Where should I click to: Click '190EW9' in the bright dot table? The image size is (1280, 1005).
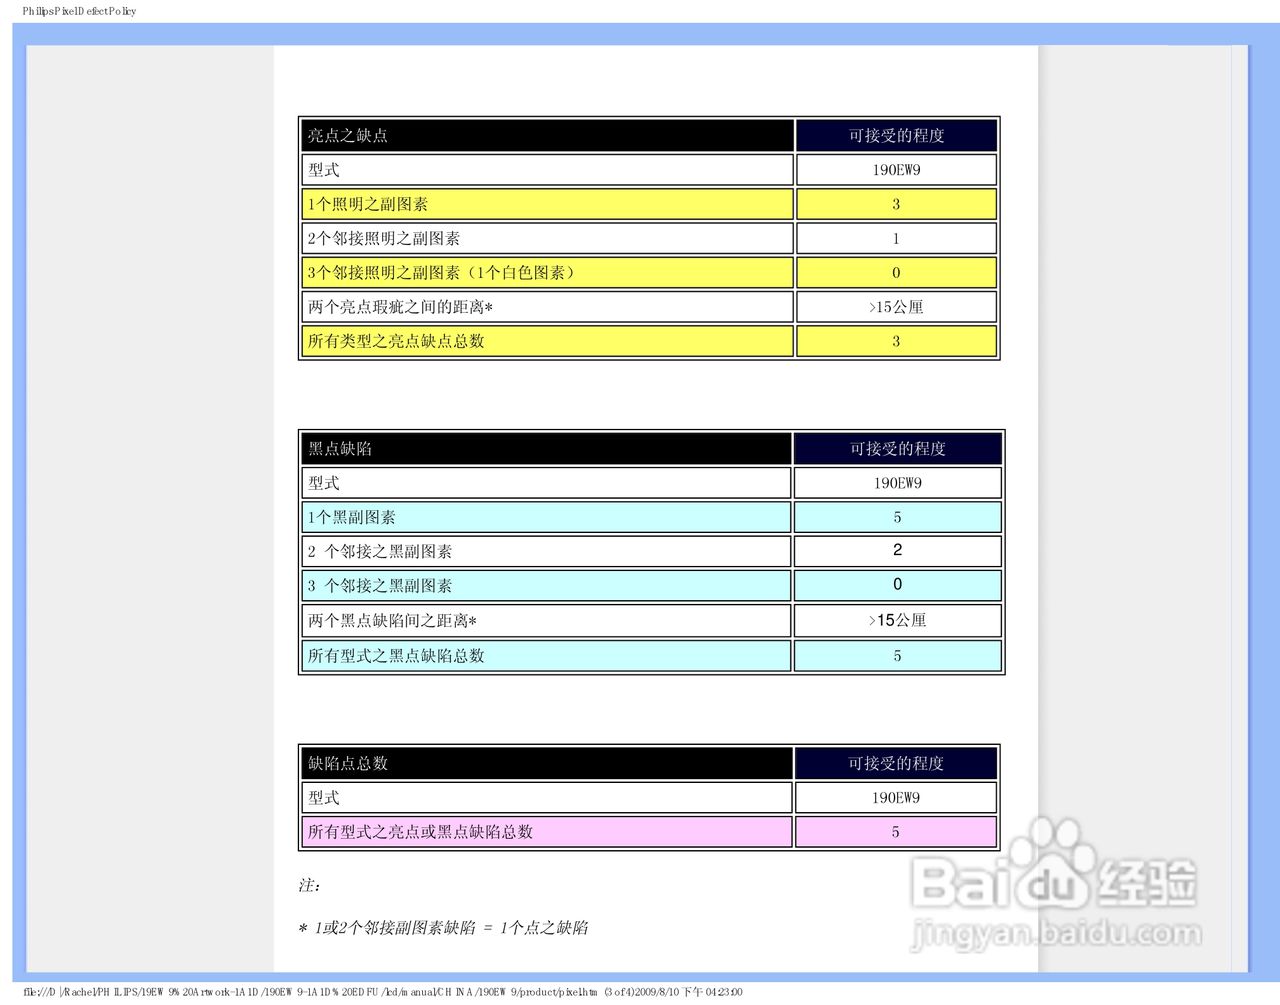pyautogui.click(x=896, y=170)
